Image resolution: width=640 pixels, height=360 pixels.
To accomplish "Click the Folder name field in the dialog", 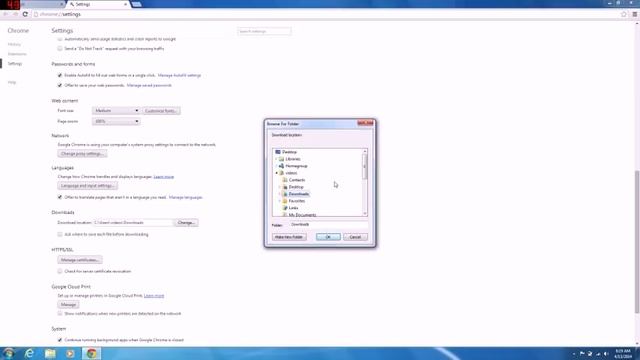I will (329, 224).
